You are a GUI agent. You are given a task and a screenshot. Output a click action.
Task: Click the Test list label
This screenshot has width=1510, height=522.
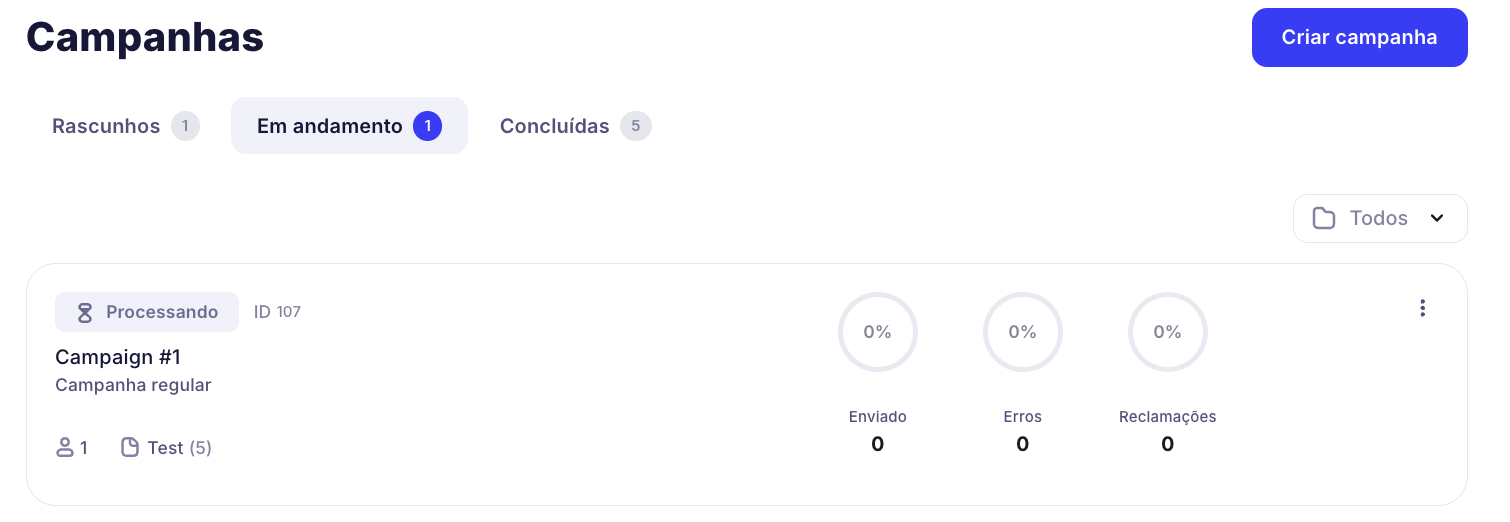click(x=165, y=448)
